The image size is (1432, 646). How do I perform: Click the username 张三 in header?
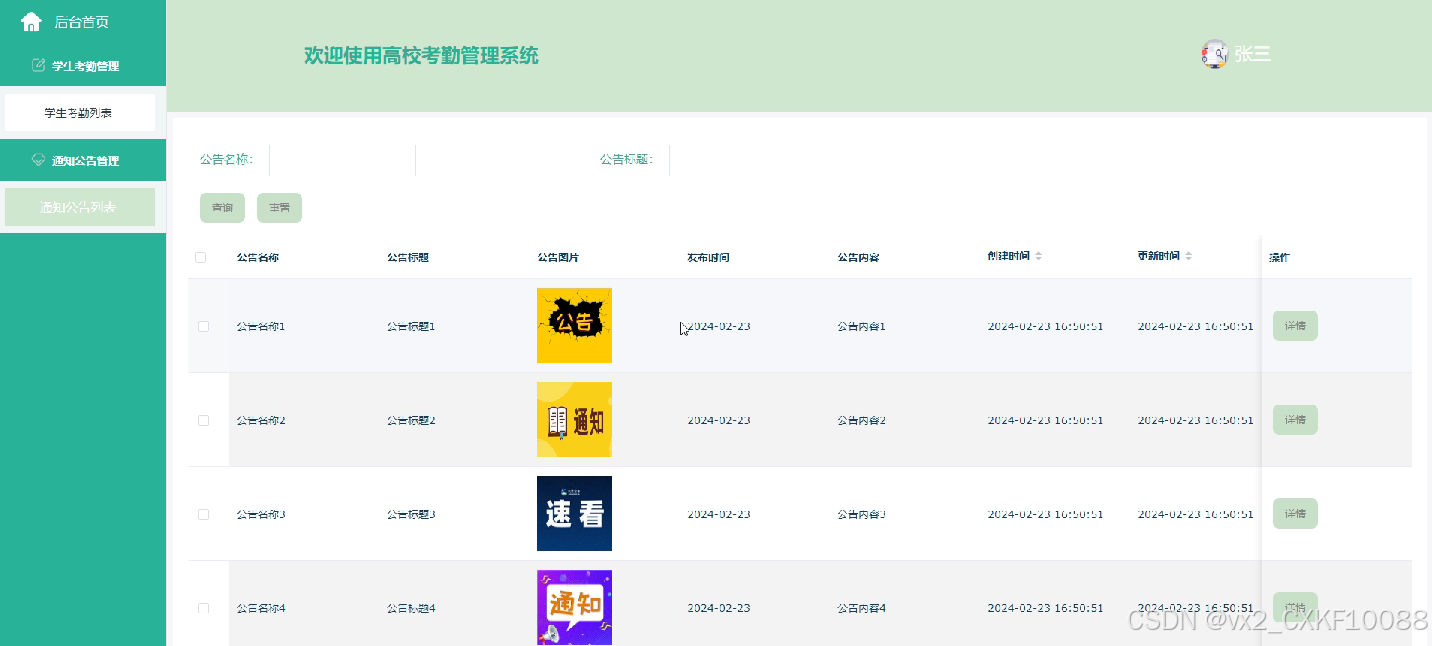click(1252, 54)
